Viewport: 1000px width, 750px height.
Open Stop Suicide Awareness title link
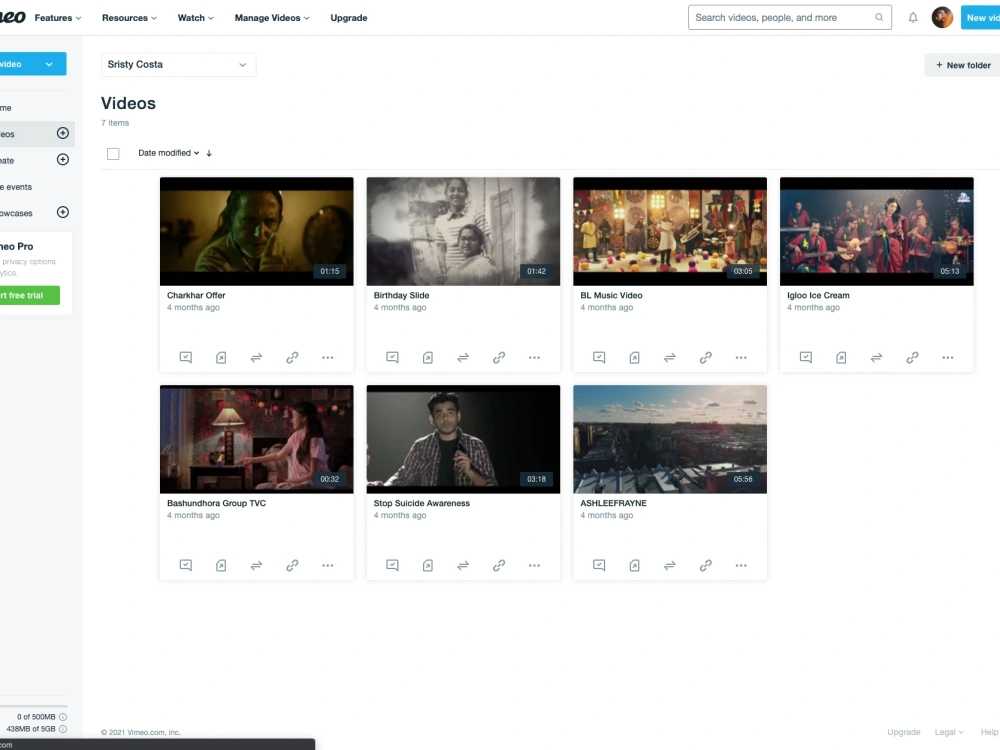422,503
